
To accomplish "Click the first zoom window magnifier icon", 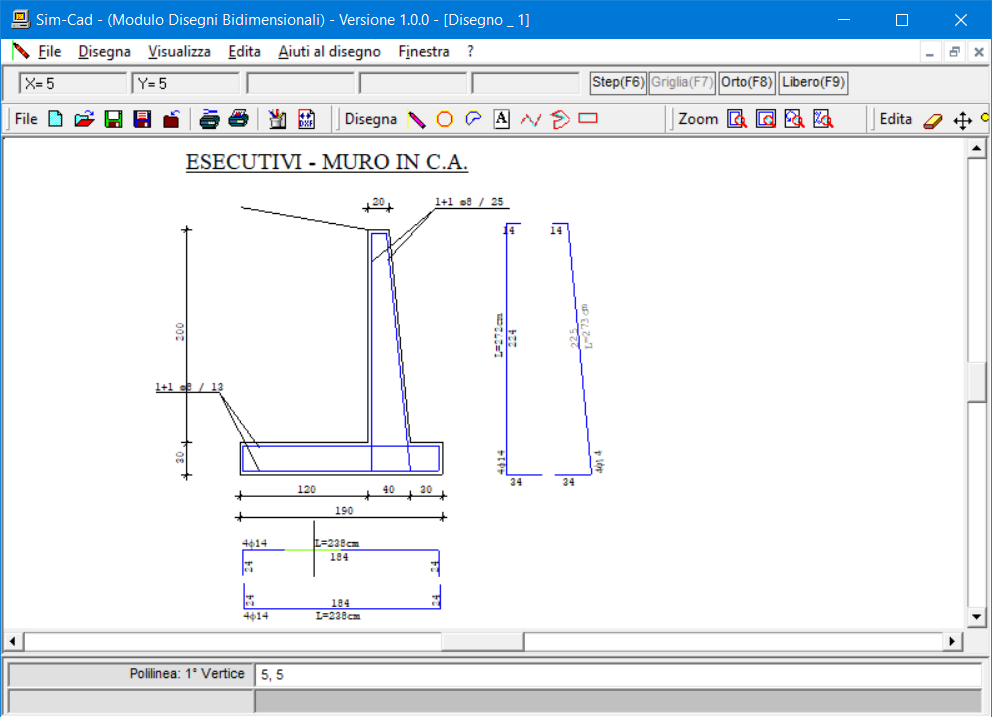I will 737,119.
